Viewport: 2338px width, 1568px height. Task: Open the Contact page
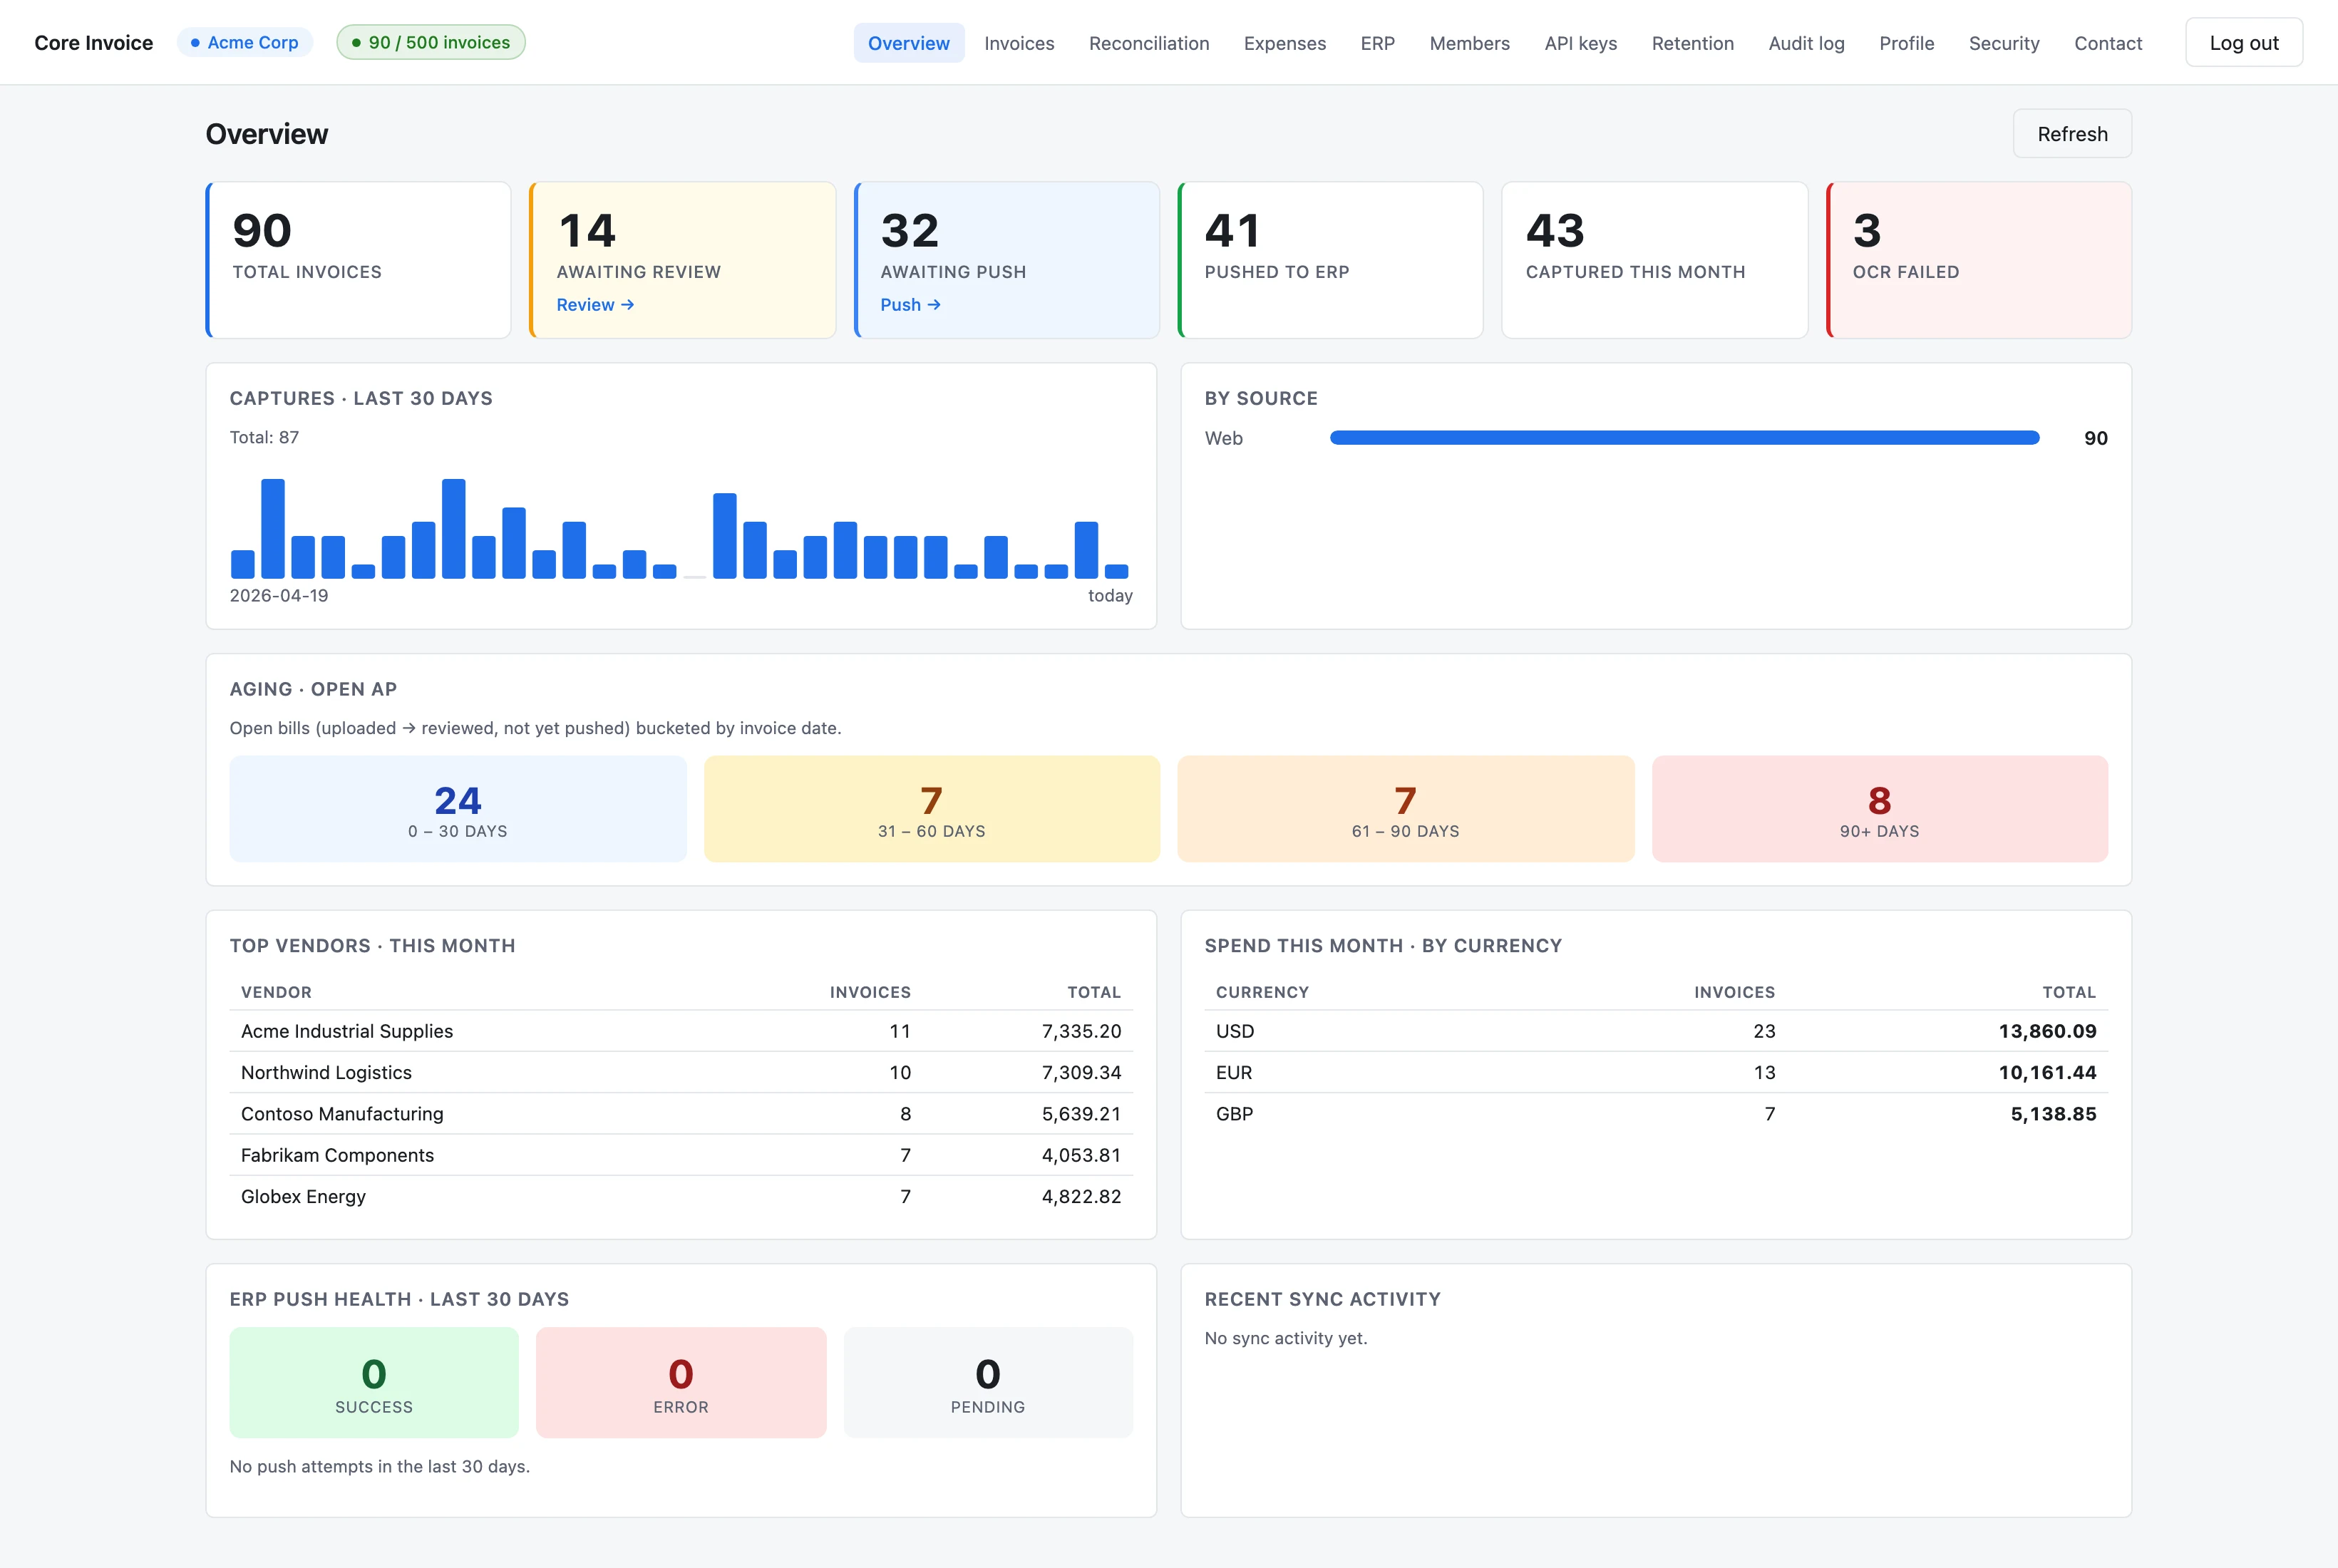click(x=2107, y=43)
